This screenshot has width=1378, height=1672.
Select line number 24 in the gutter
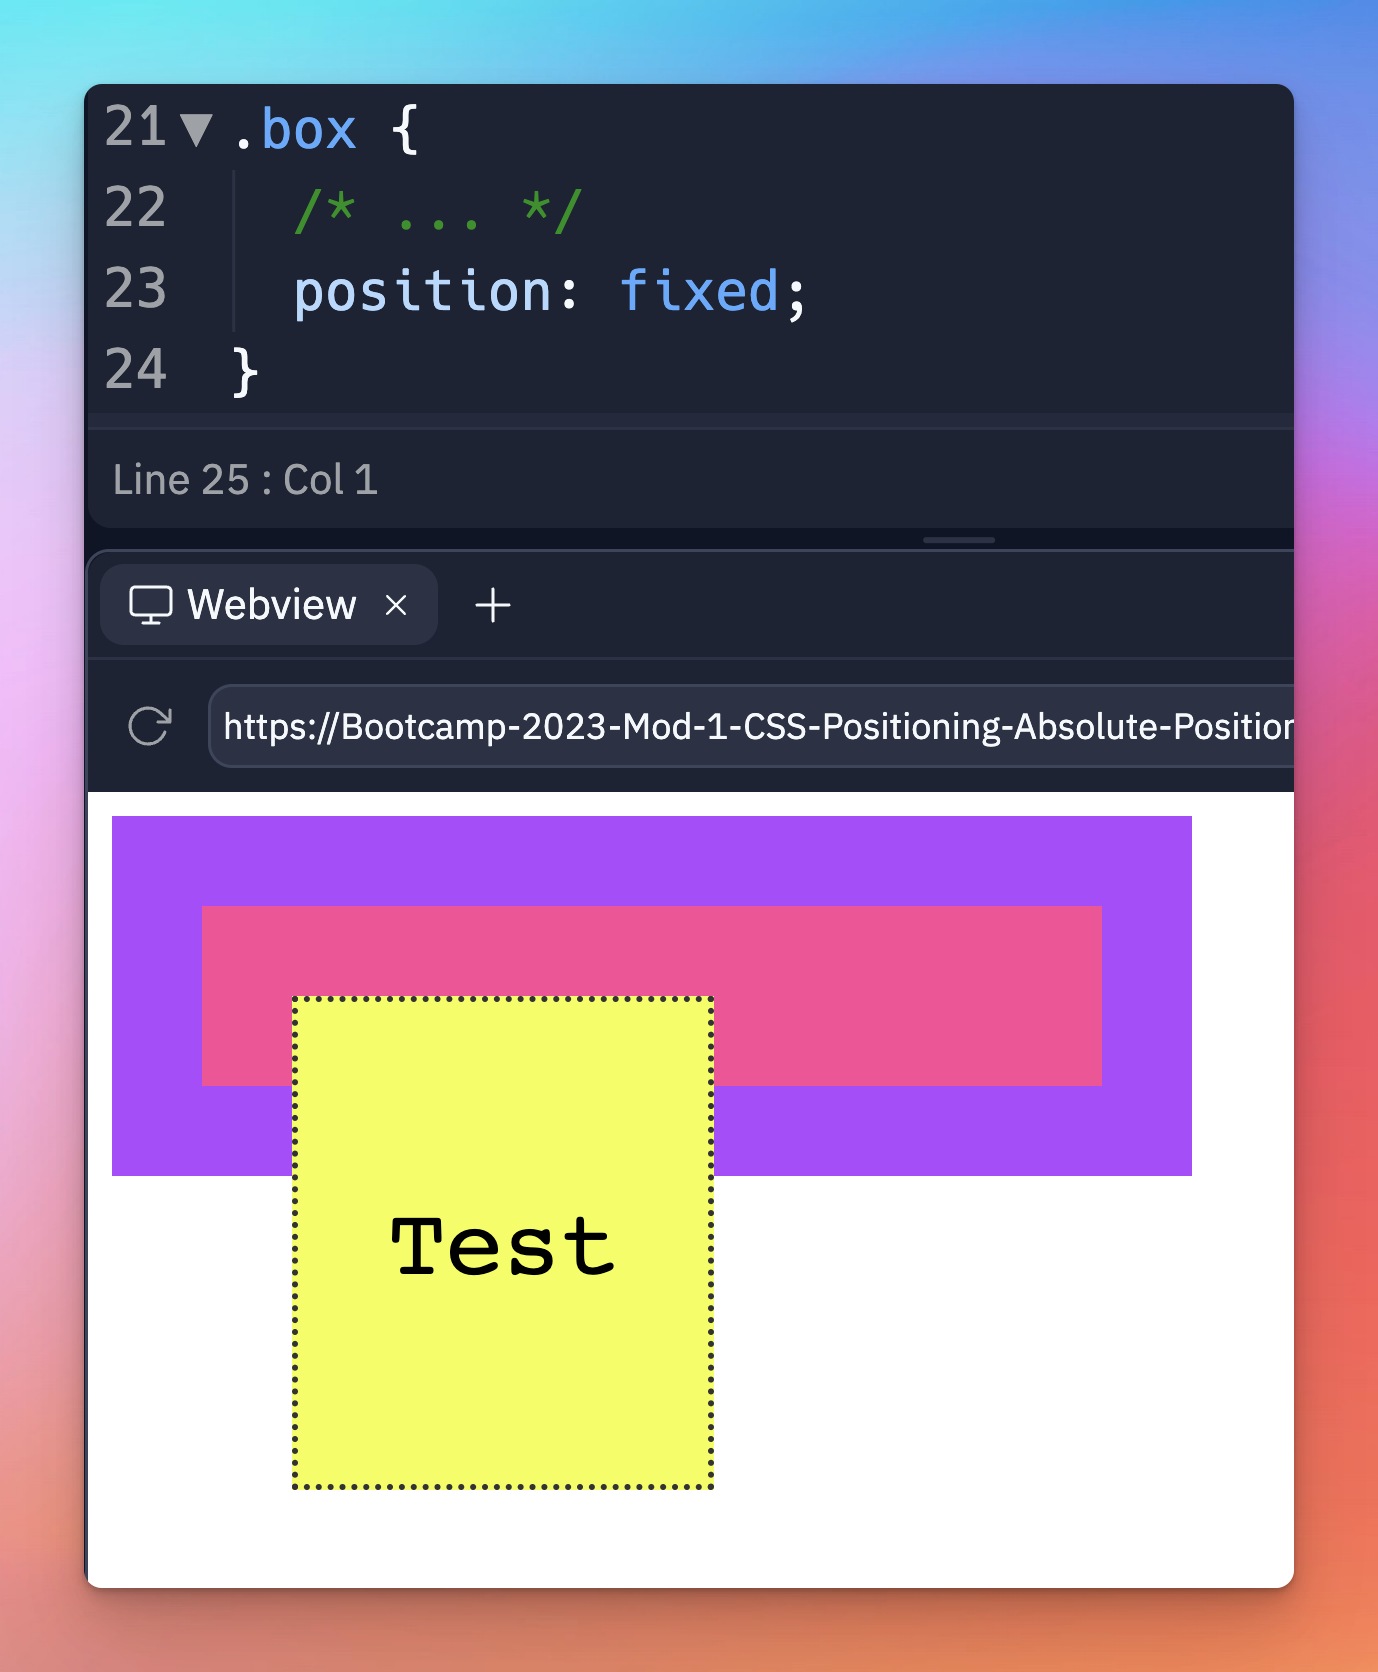135,371
